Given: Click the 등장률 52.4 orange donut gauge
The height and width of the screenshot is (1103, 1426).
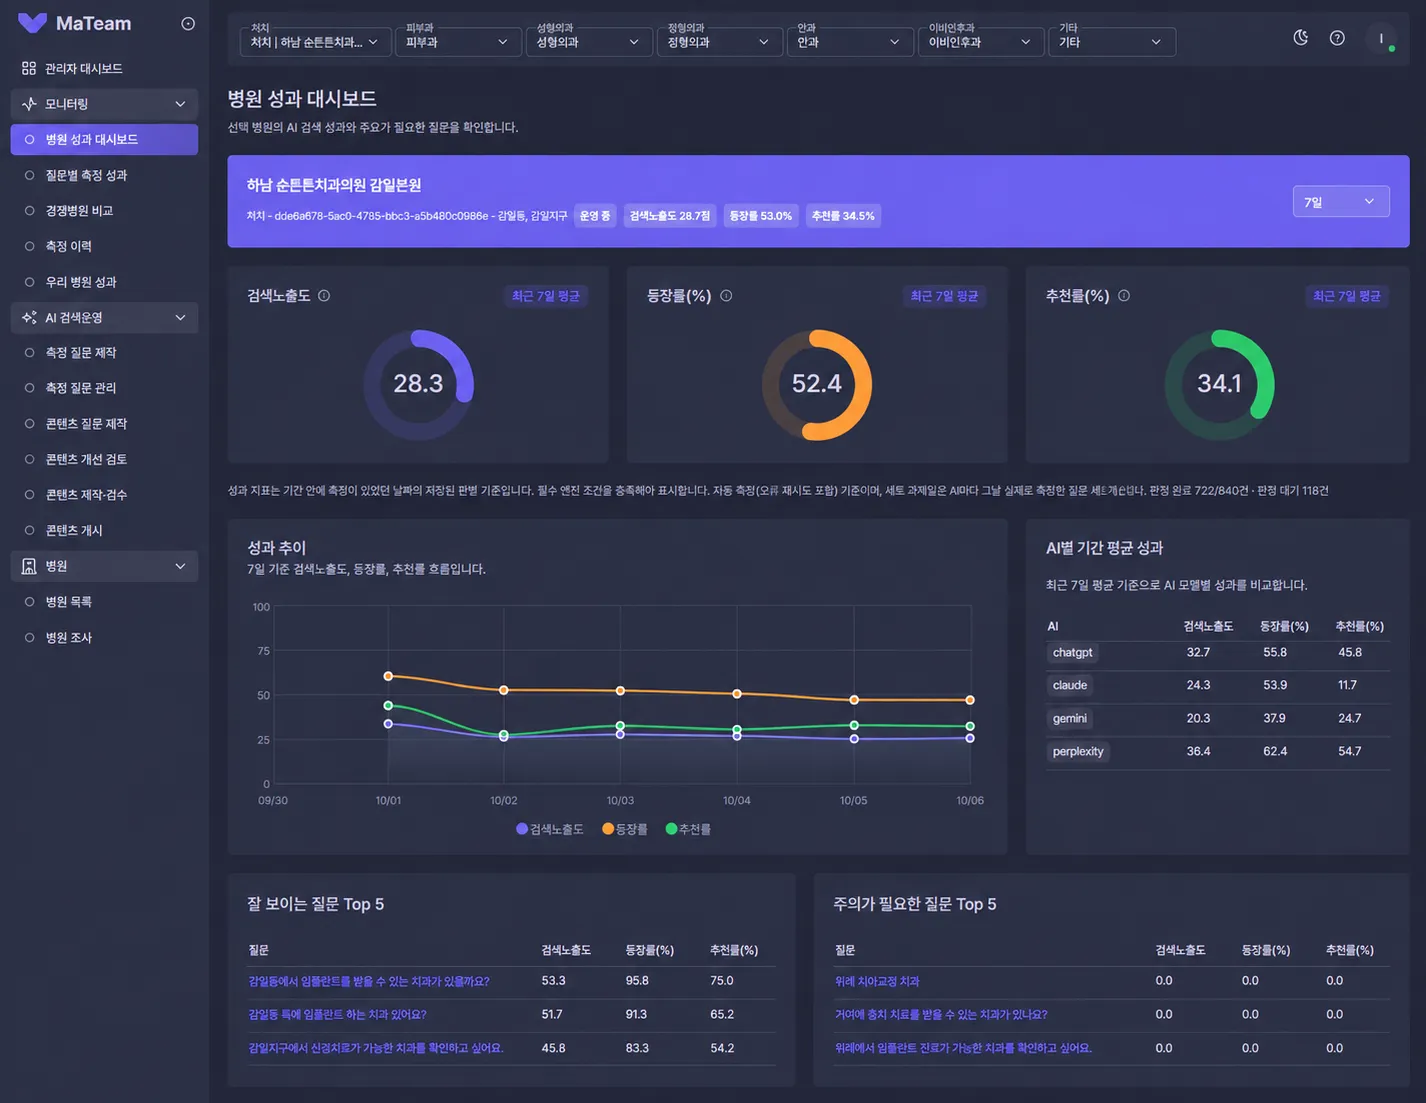Looking at the screenshot, I should point(817,384).
